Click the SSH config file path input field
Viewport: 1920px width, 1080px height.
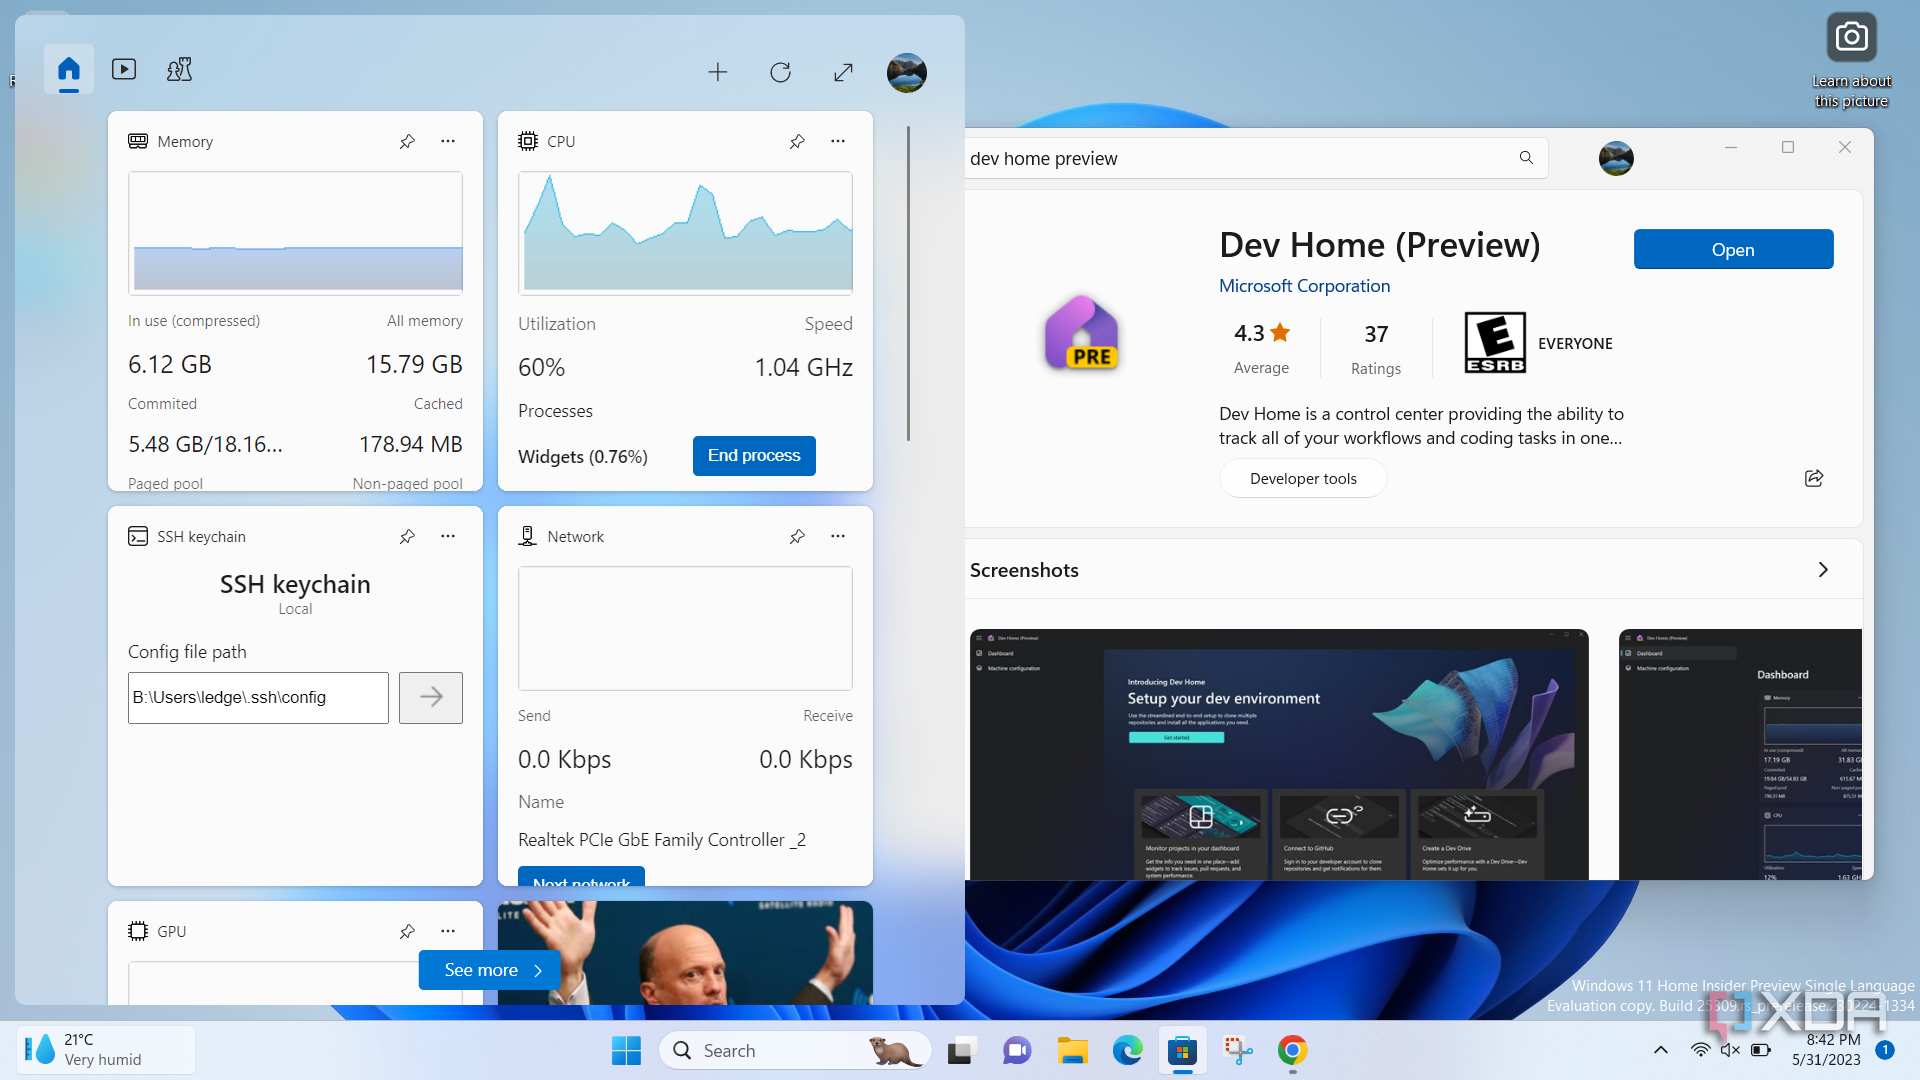[x=258, y=697]
